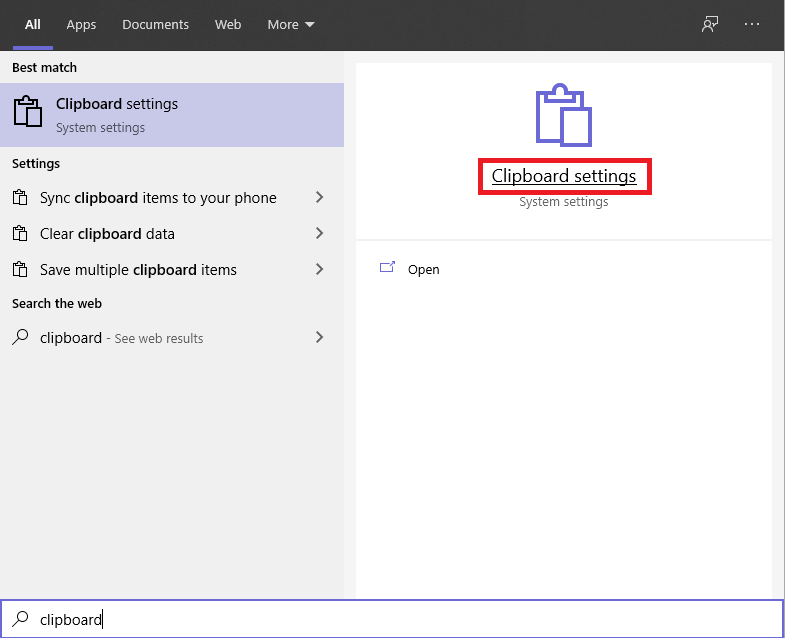
Task: Click the search magnifier icon in the search box
Action: pos(20,619)
